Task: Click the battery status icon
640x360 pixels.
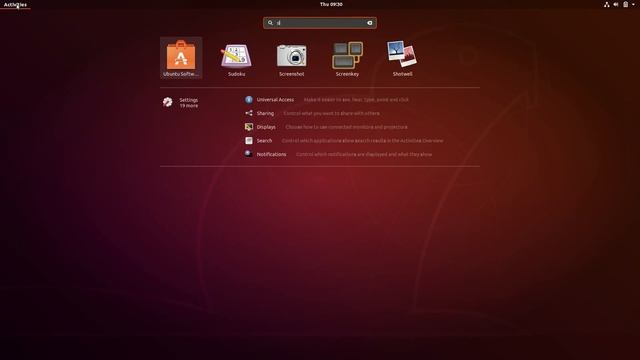Action: [625, 4]
